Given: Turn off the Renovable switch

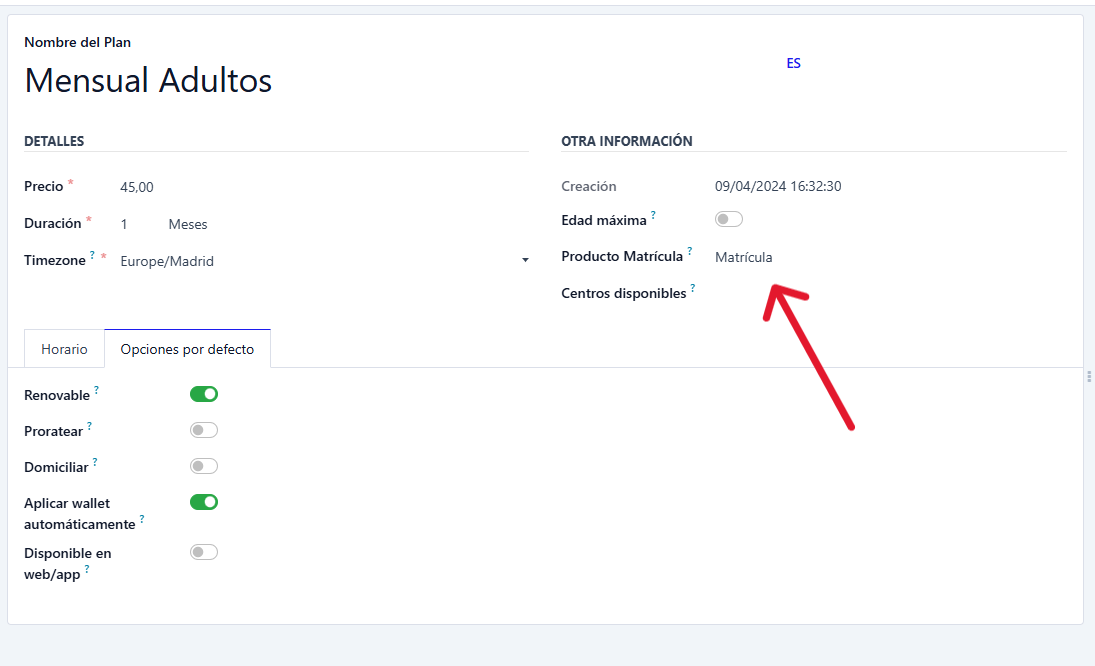Looking at the screenshot, I should (x=204, y=394).
